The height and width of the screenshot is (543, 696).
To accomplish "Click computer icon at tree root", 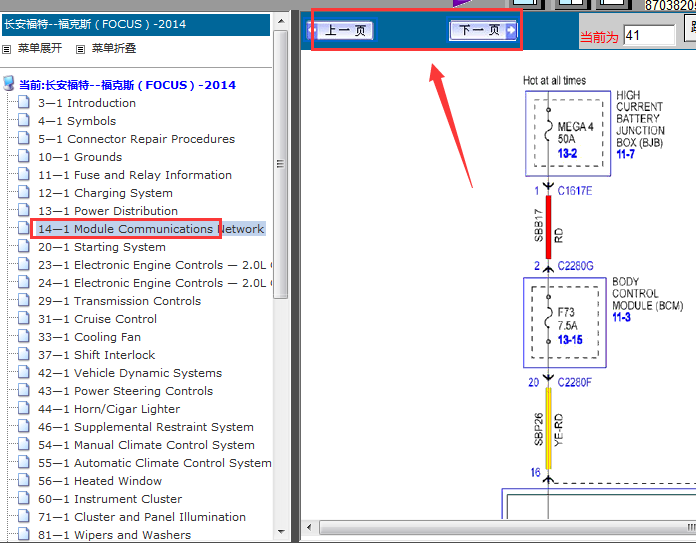I will point(9,83).
